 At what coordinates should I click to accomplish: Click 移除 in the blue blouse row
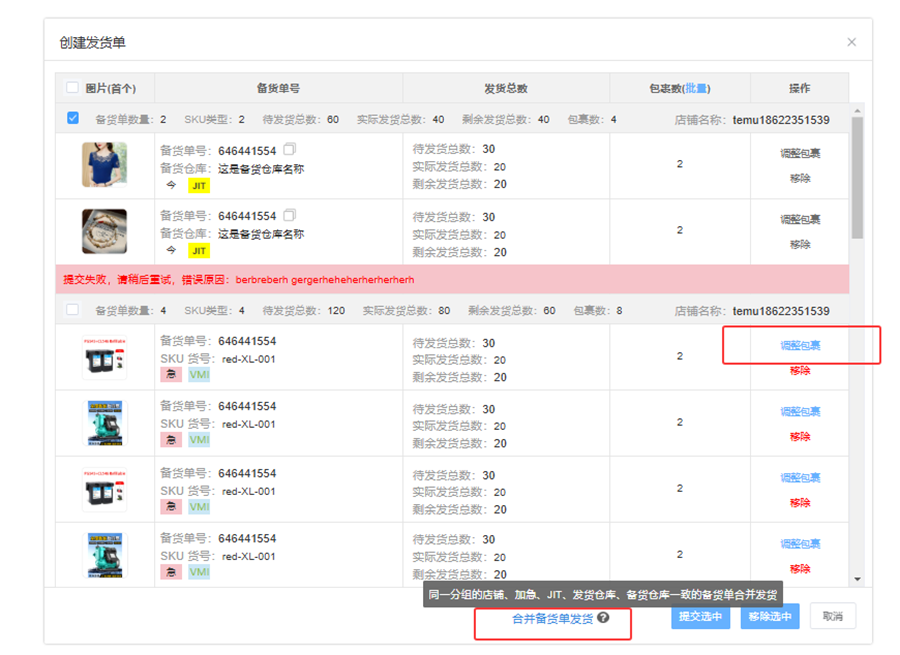[x=800, y=179]
